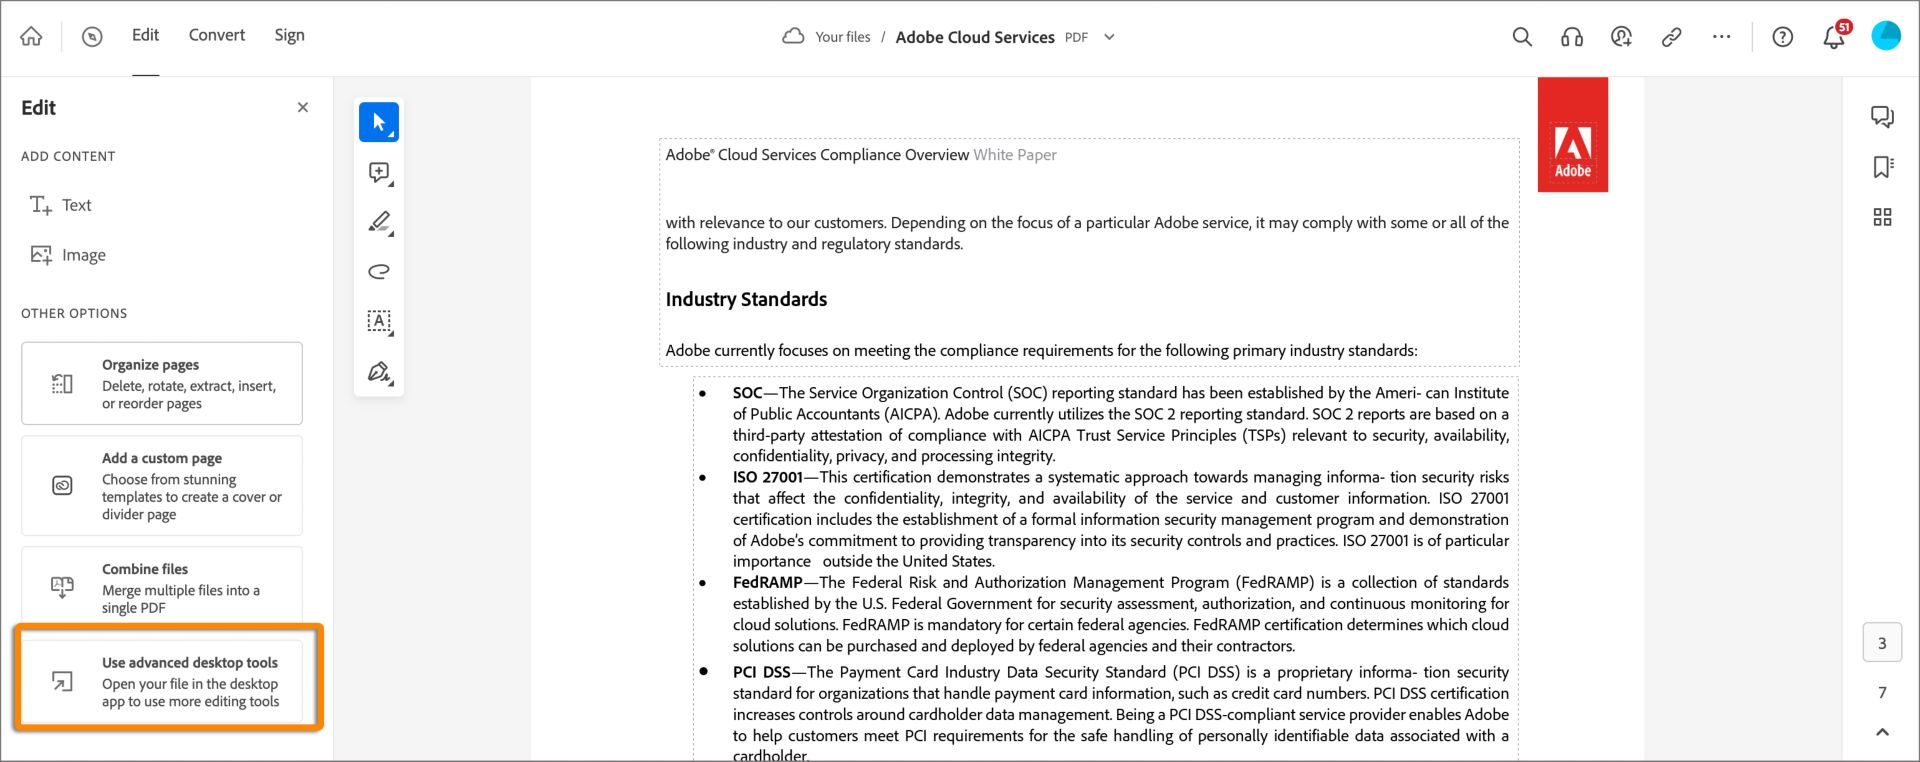Screen dimensions: 1920x762
Task: Copy link using the chain icon
Action: (1671, 37)
